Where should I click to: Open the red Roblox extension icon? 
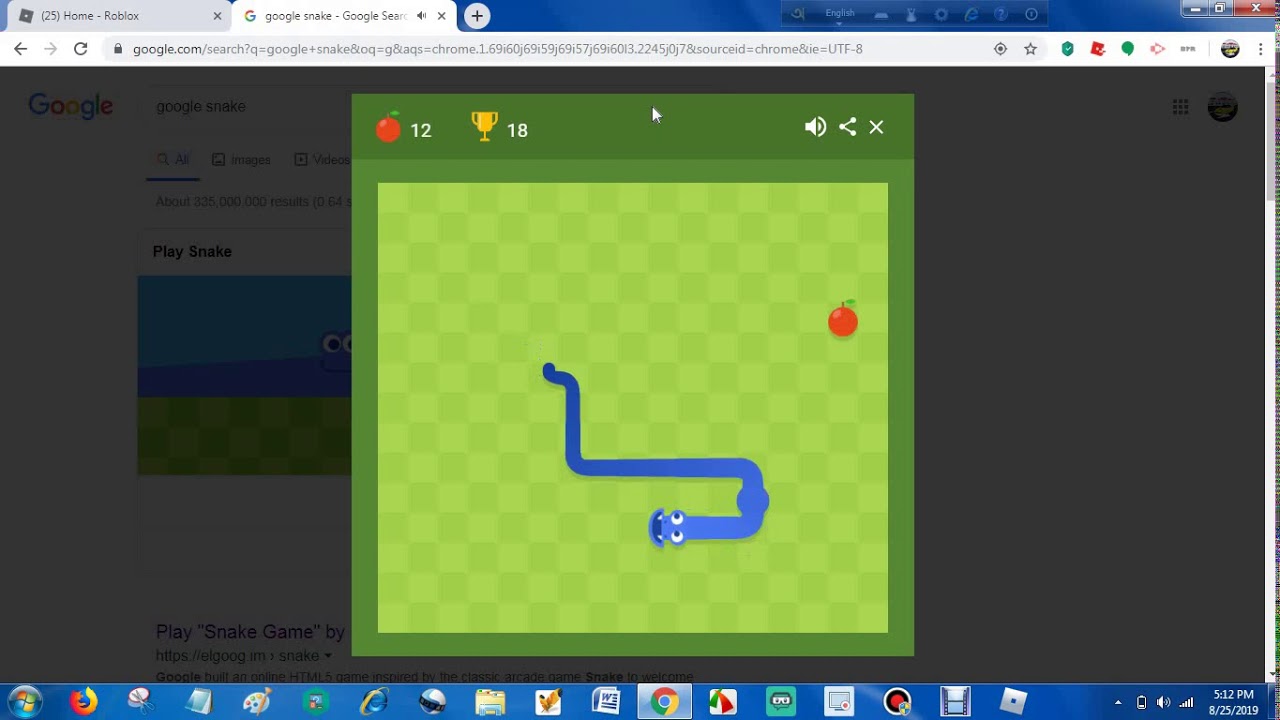[1097, 49]
